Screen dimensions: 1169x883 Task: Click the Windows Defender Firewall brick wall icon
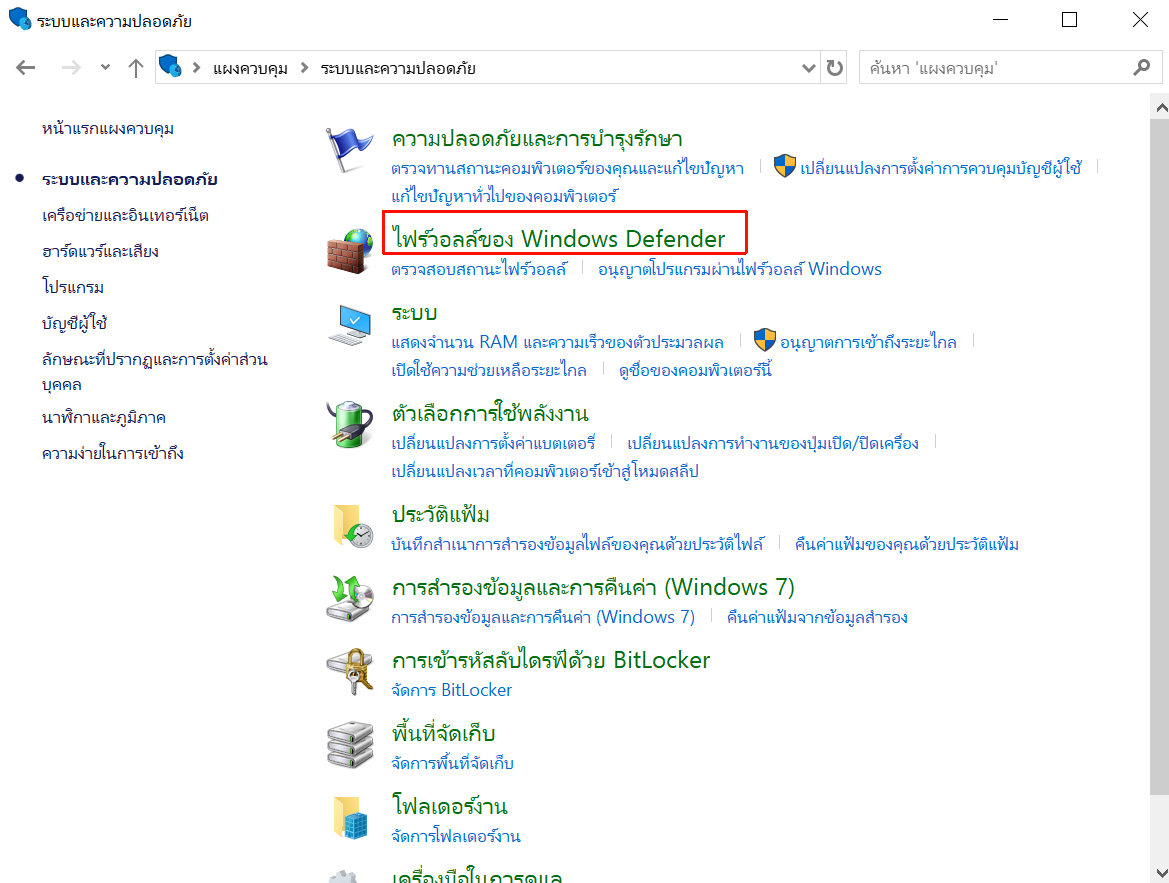click(349, 251)
